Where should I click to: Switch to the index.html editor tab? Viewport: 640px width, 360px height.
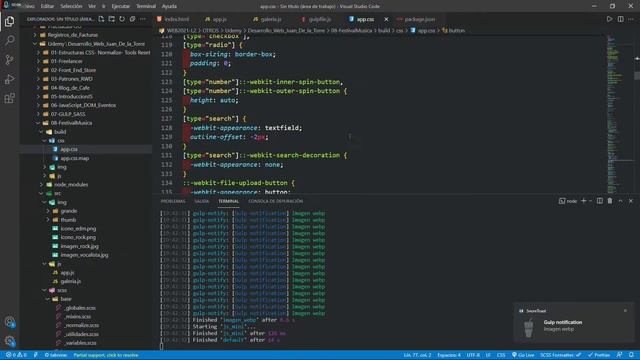[x=177, y=19]
